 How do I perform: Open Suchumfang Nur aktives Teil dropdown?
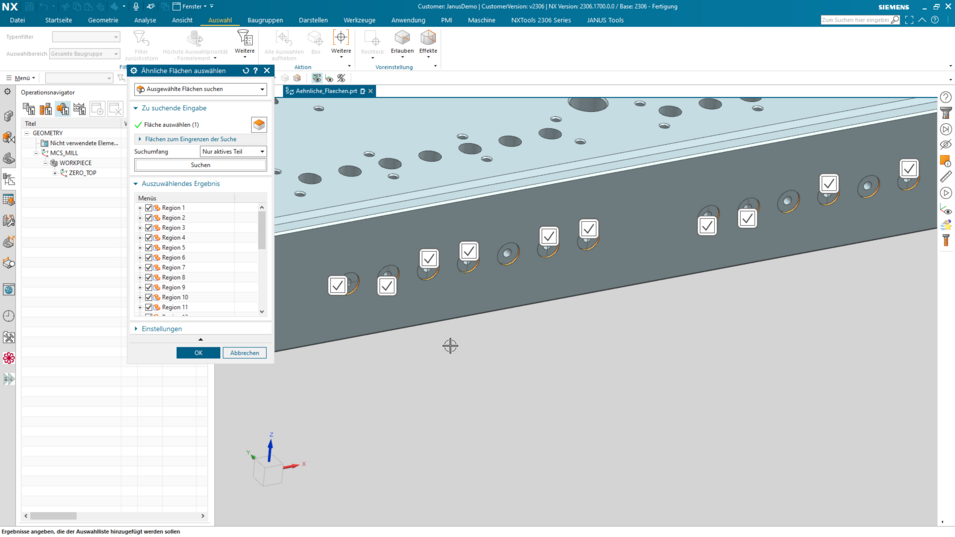pos(233,151)
